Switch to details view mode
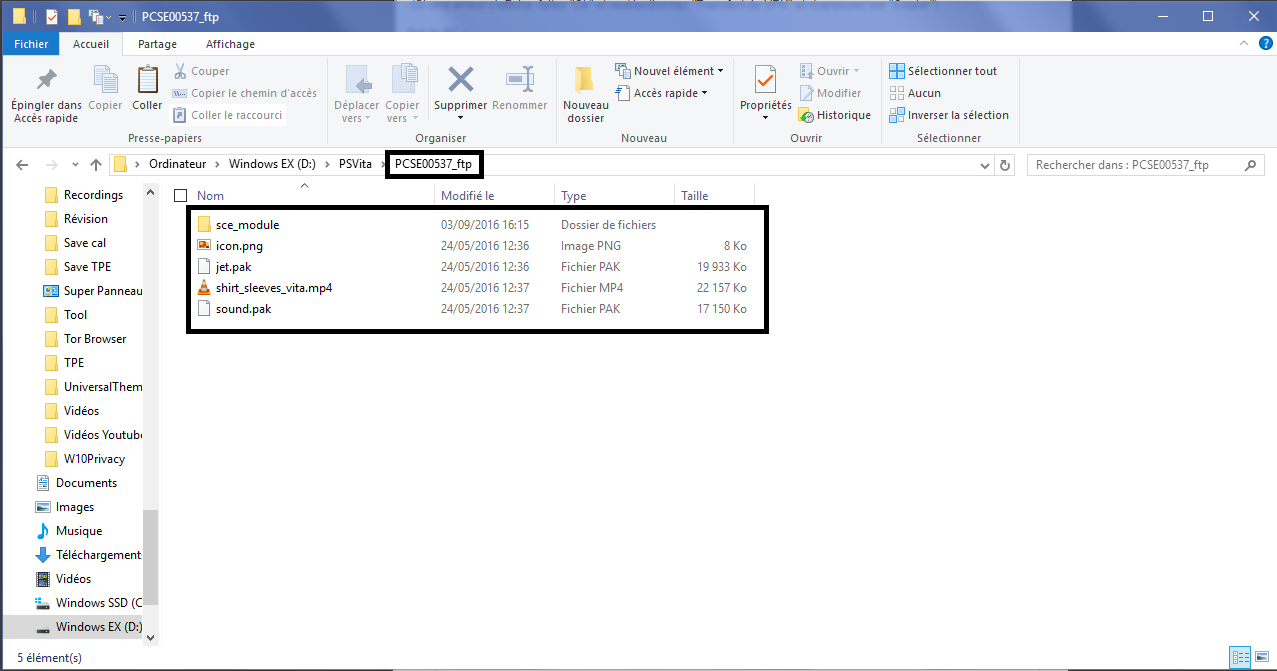 click(x=1241, y=657)
